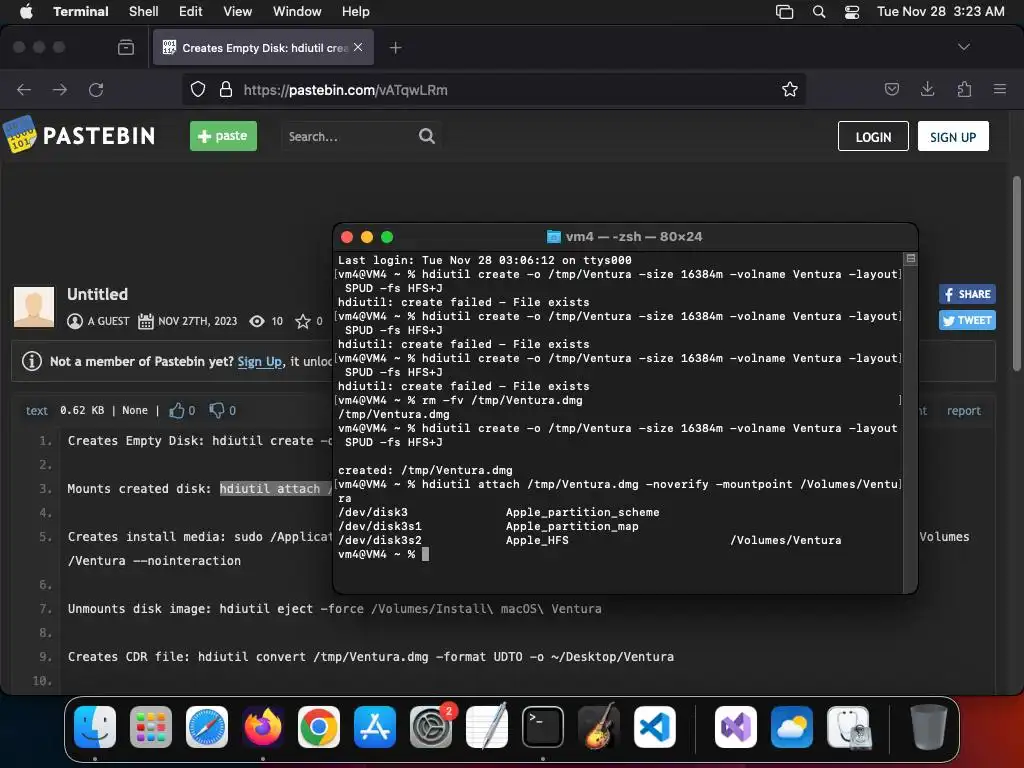1024x768 pixels.
Task: Open the Apple menu
Action: 26,11
